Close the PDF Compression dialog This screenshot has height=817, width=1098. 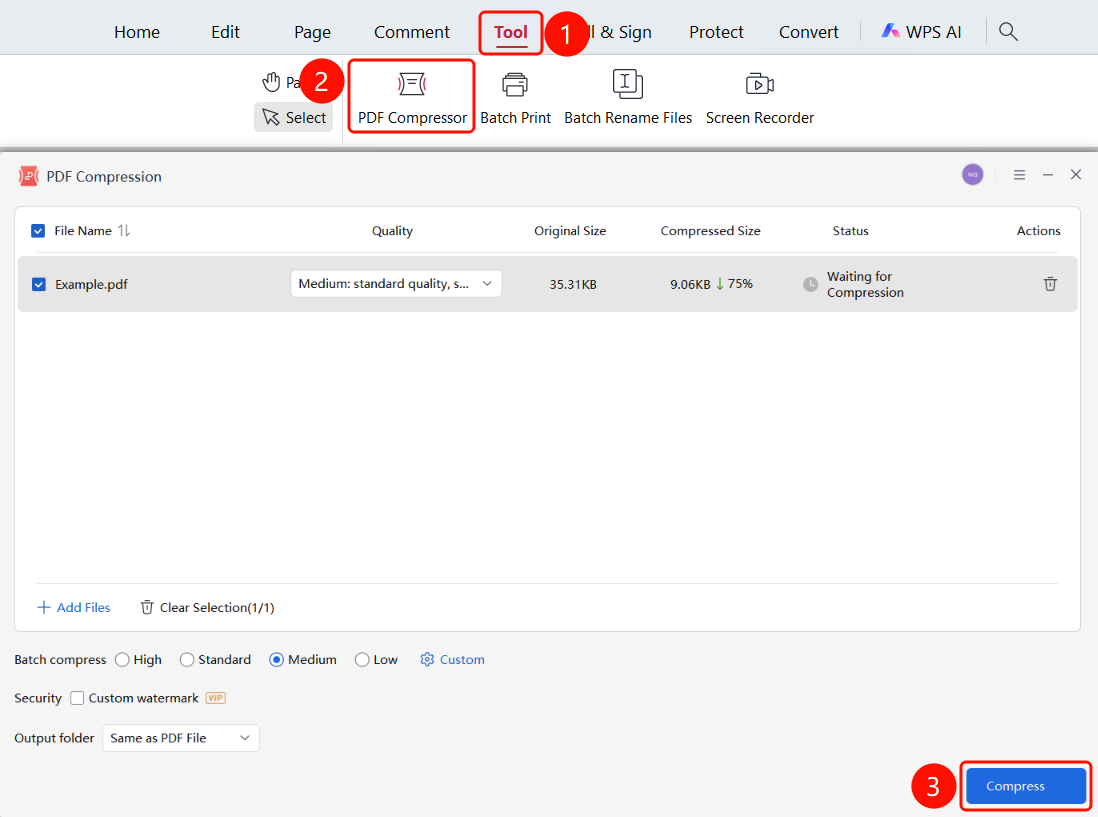pyautogui.click(x=1076, y=174)
